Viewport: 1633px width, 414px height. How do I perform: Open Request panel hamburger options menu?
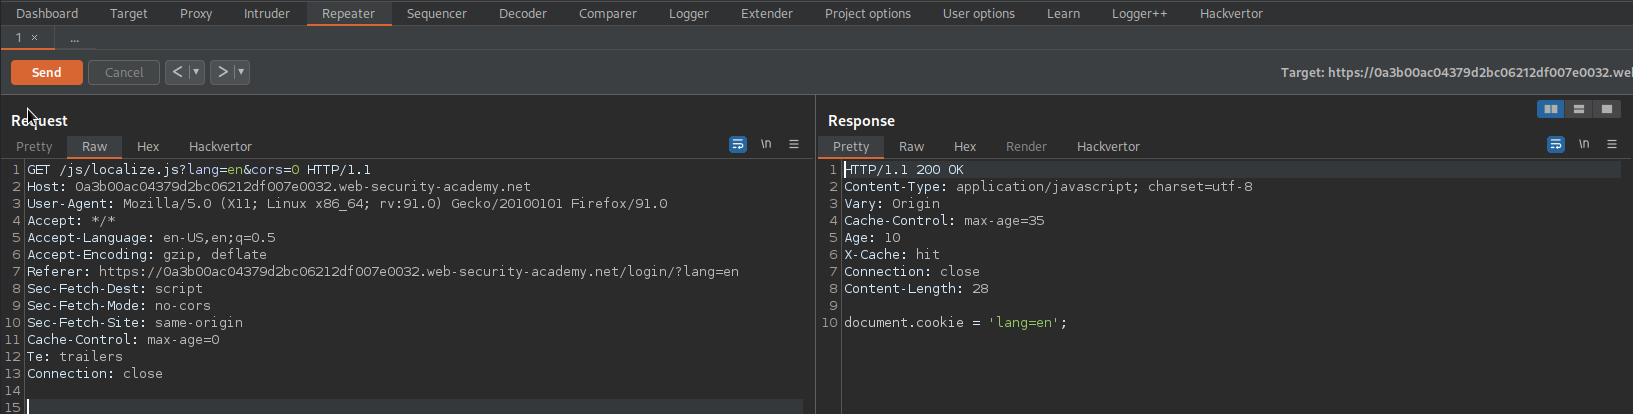(x=794, y=145)
